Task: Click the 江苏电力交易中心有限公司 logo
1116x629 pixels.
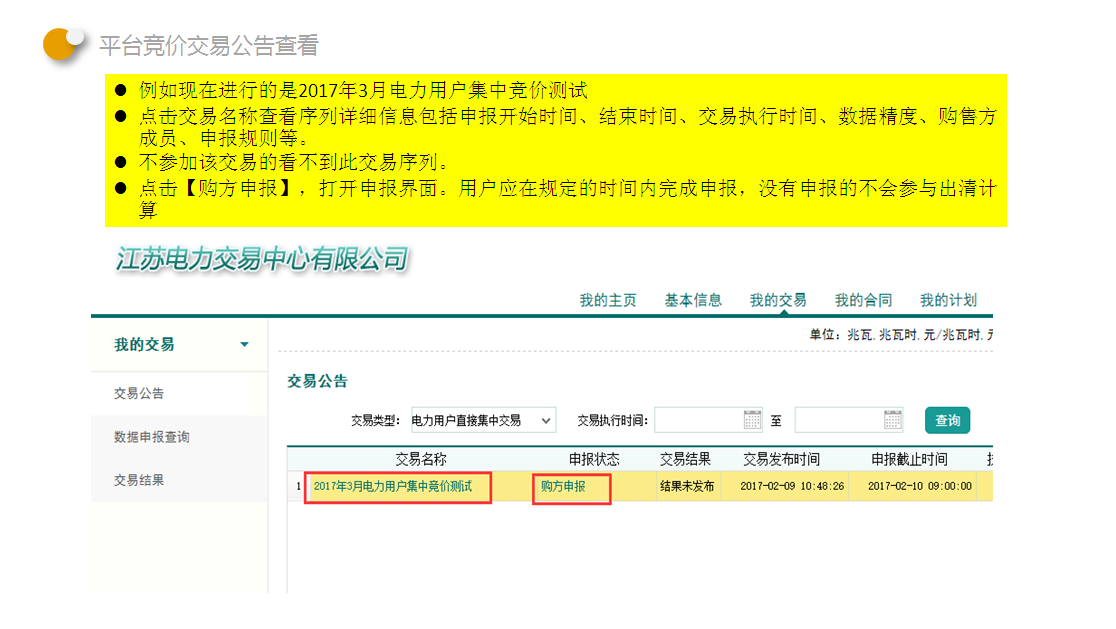Action: pyautogui.click(x=262, y=259)
